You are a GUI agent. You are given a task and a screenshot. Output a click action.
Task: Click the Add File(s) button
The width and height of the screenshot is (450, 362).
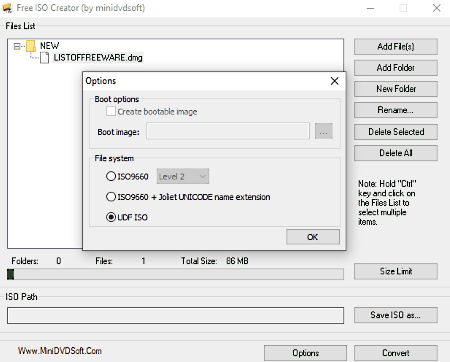396,47
